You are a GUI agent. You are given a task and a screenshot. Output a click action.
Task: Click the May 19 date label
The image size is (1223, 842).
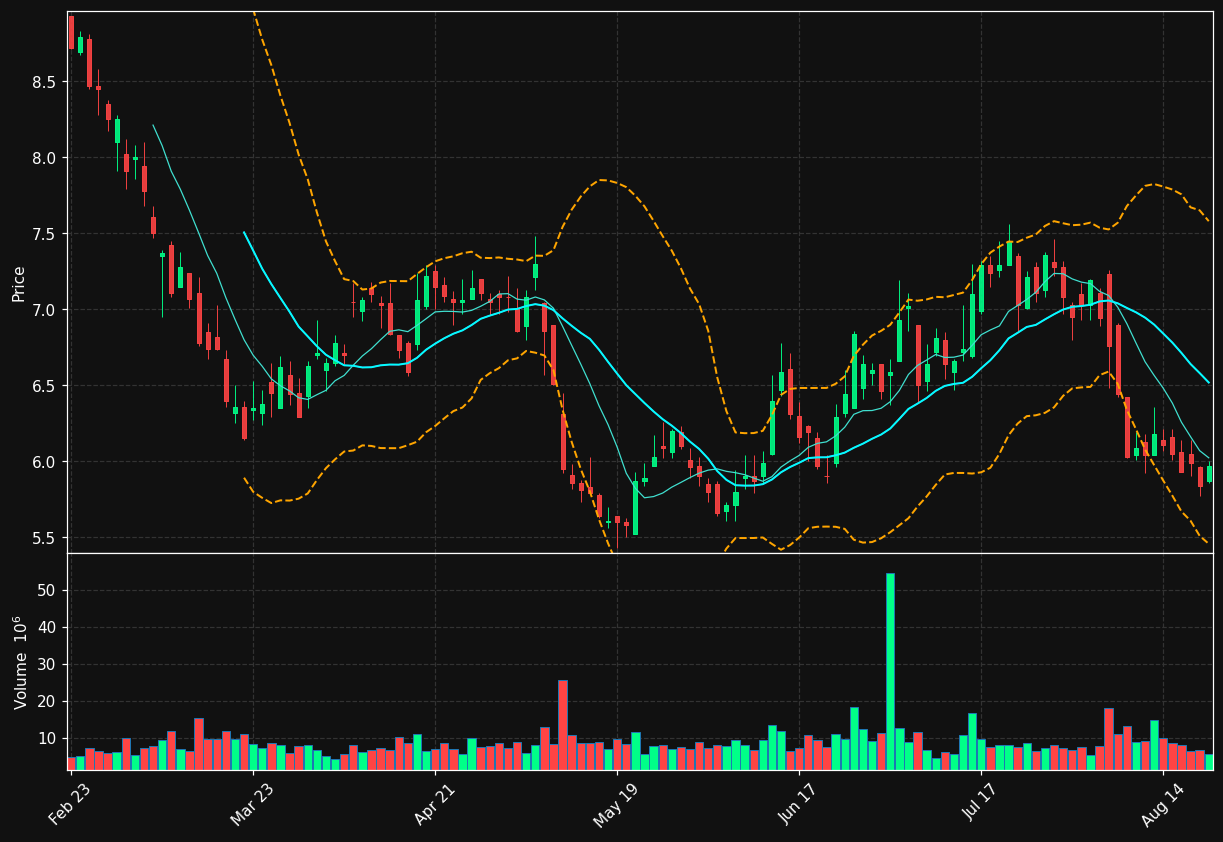pyautogui.click(x=616, y=804)
